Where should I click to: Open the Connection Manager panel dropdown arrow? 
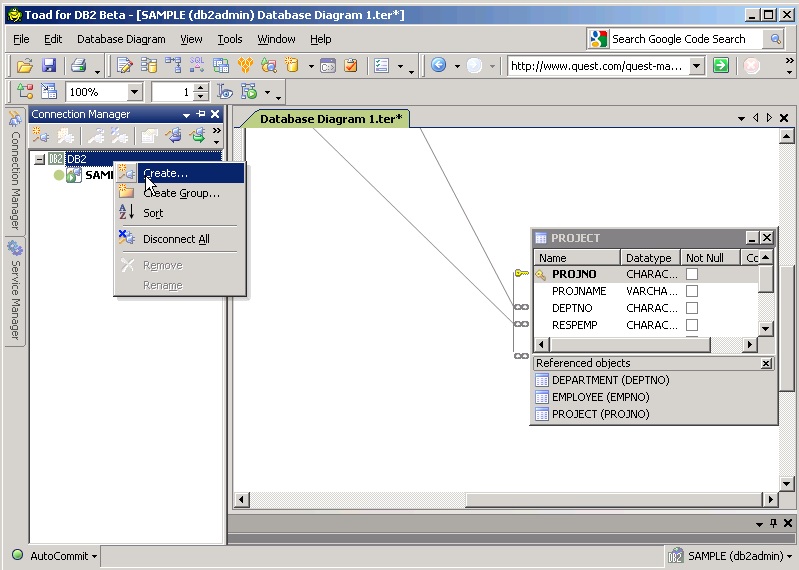click(187, 115)
